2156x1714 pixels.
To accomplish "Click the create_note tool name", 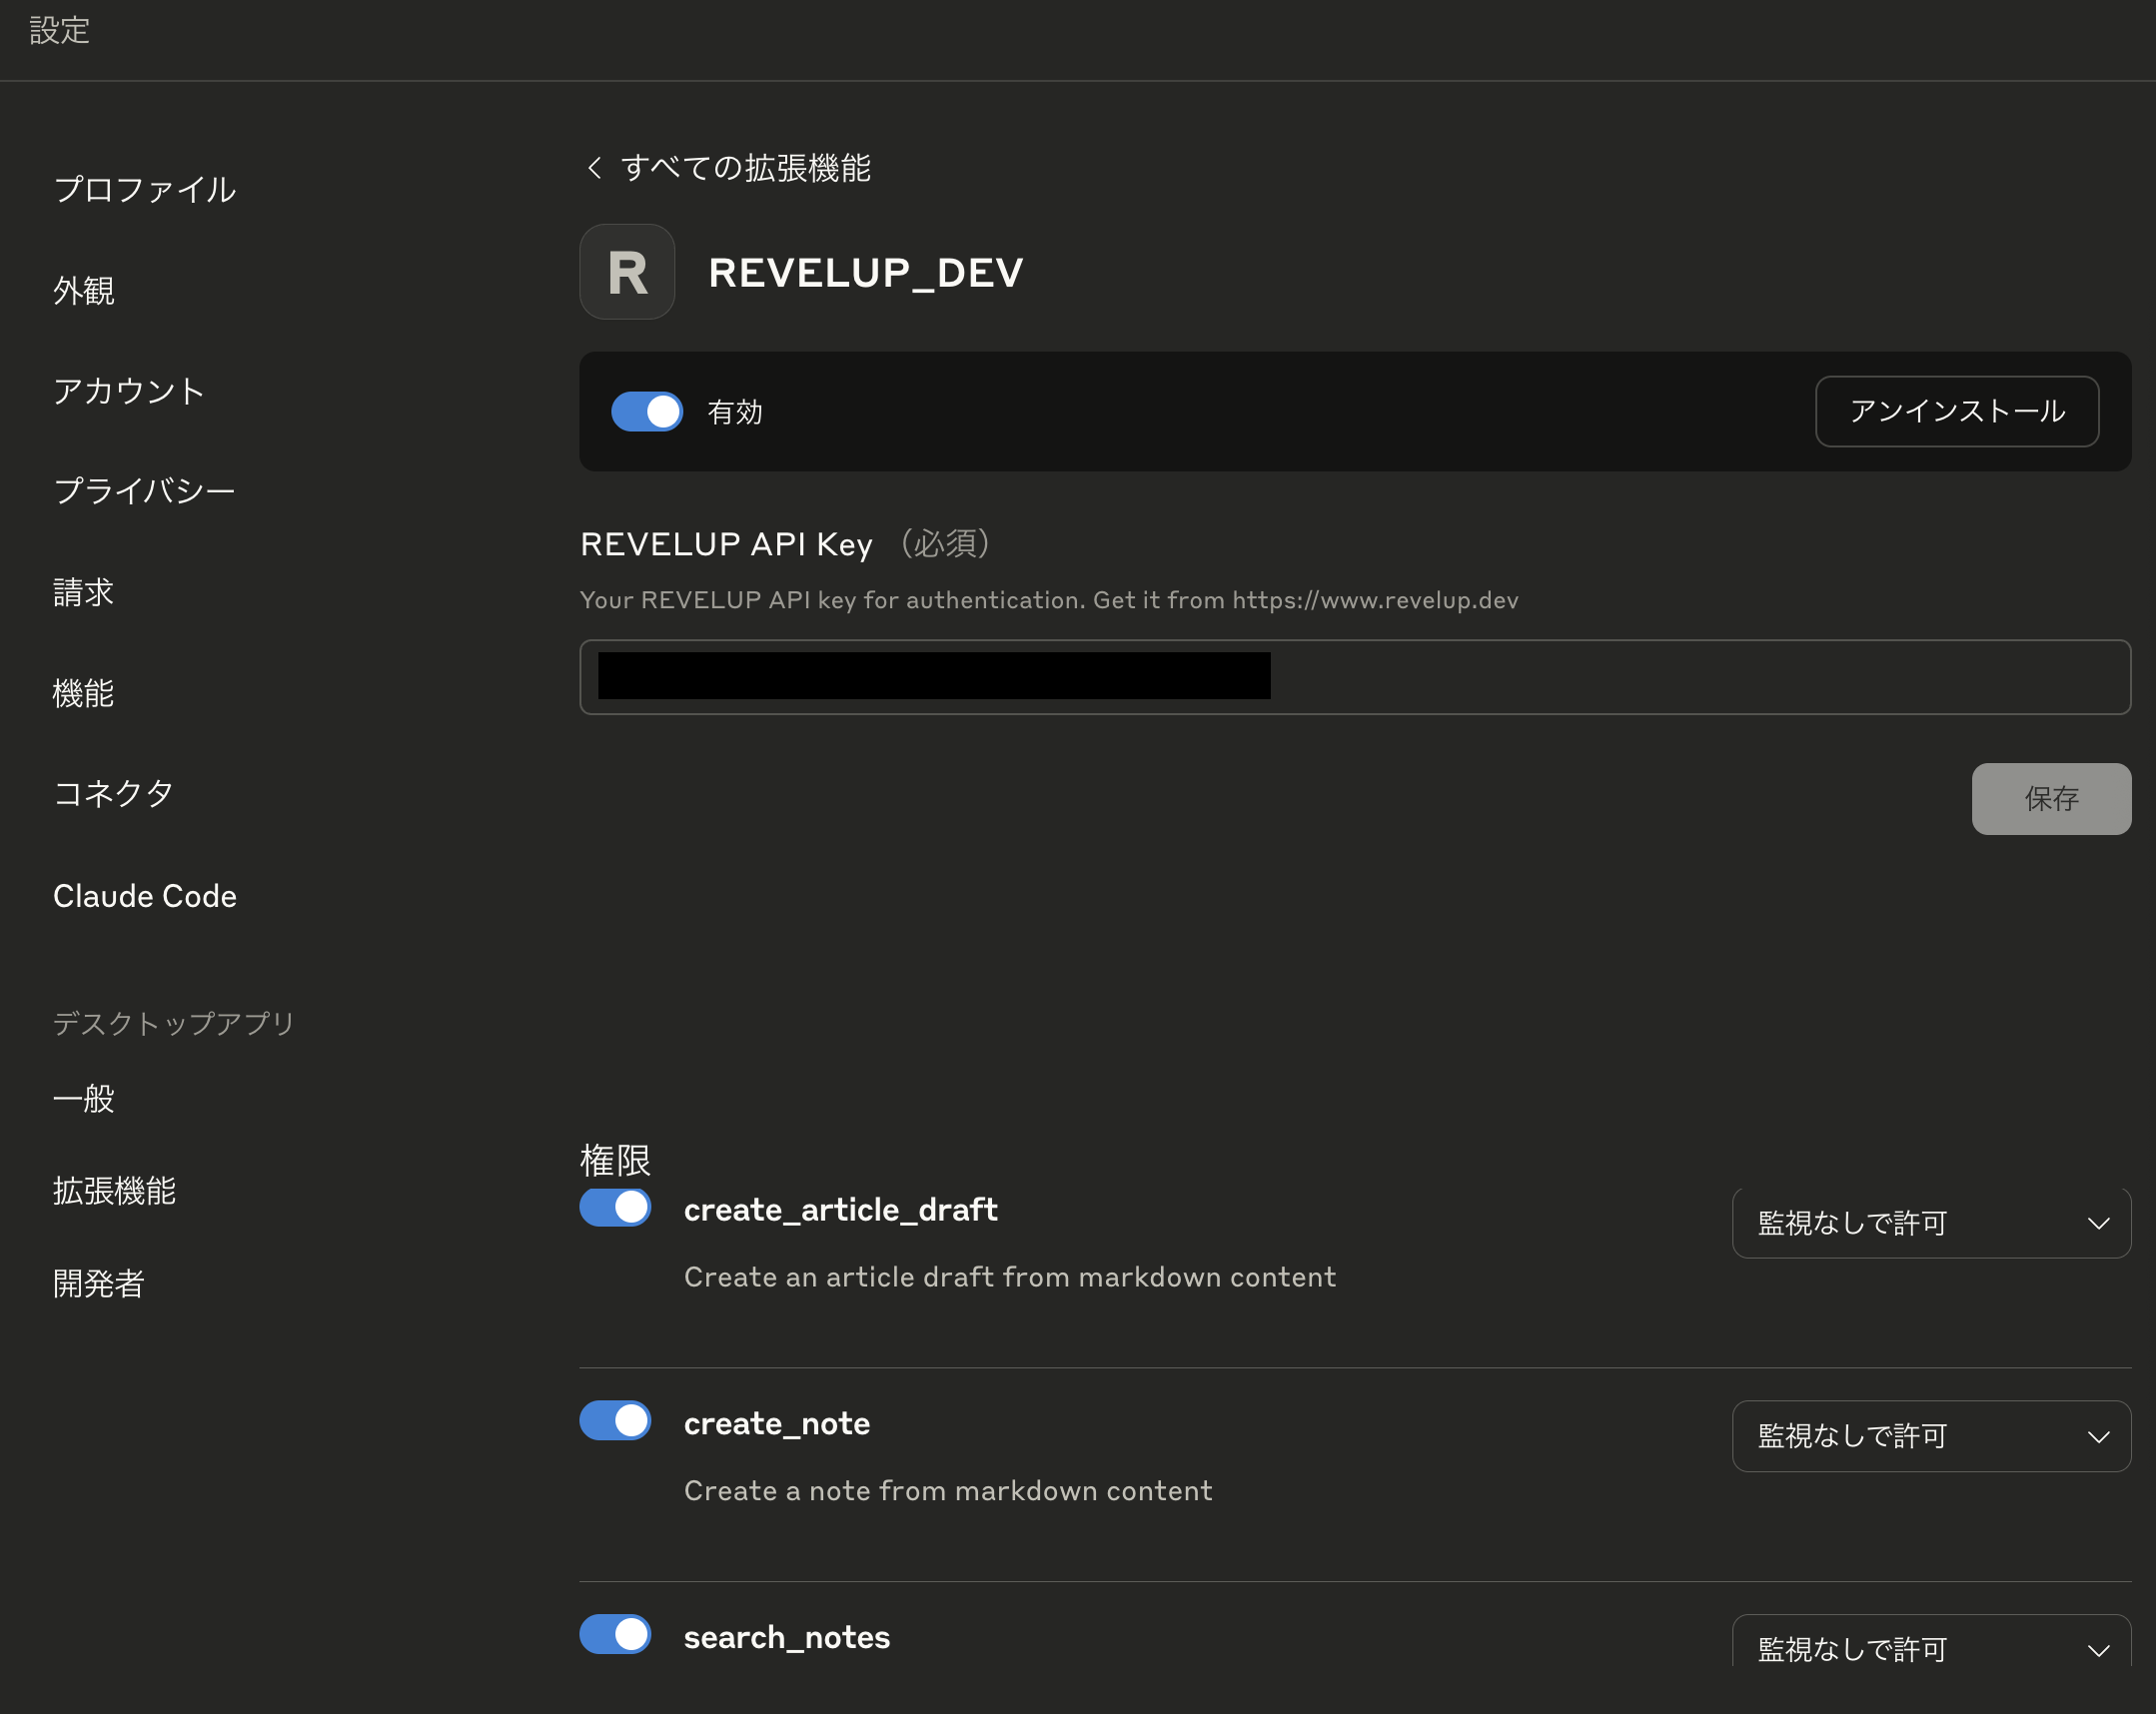I will click(777, 1423).
